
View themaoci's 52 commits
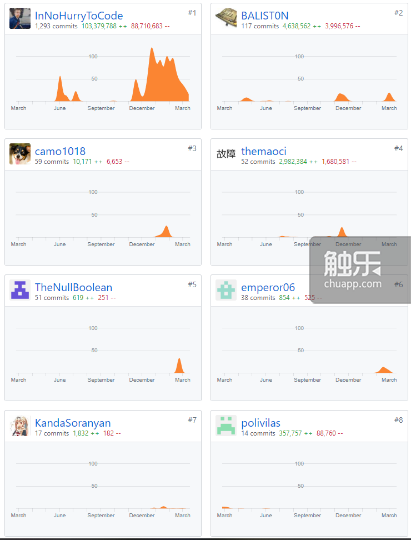(x=258, y=162)
